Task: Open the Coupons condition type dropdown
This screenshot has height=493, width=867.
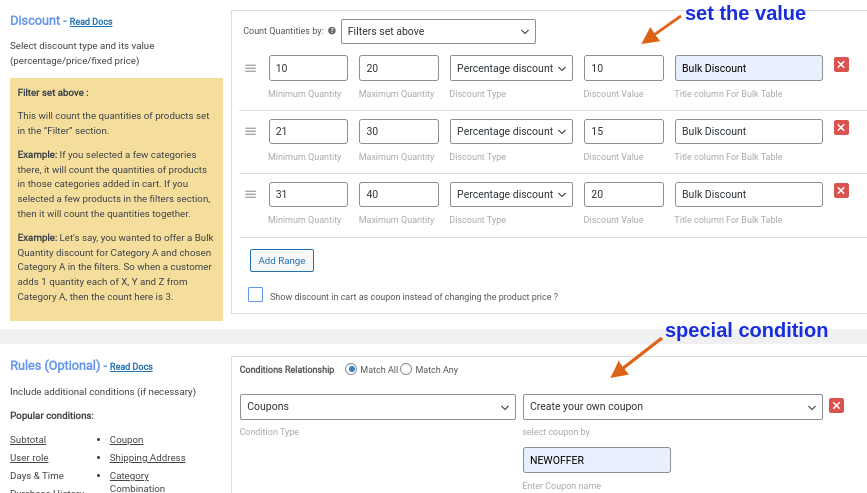Action: point(378,407)
